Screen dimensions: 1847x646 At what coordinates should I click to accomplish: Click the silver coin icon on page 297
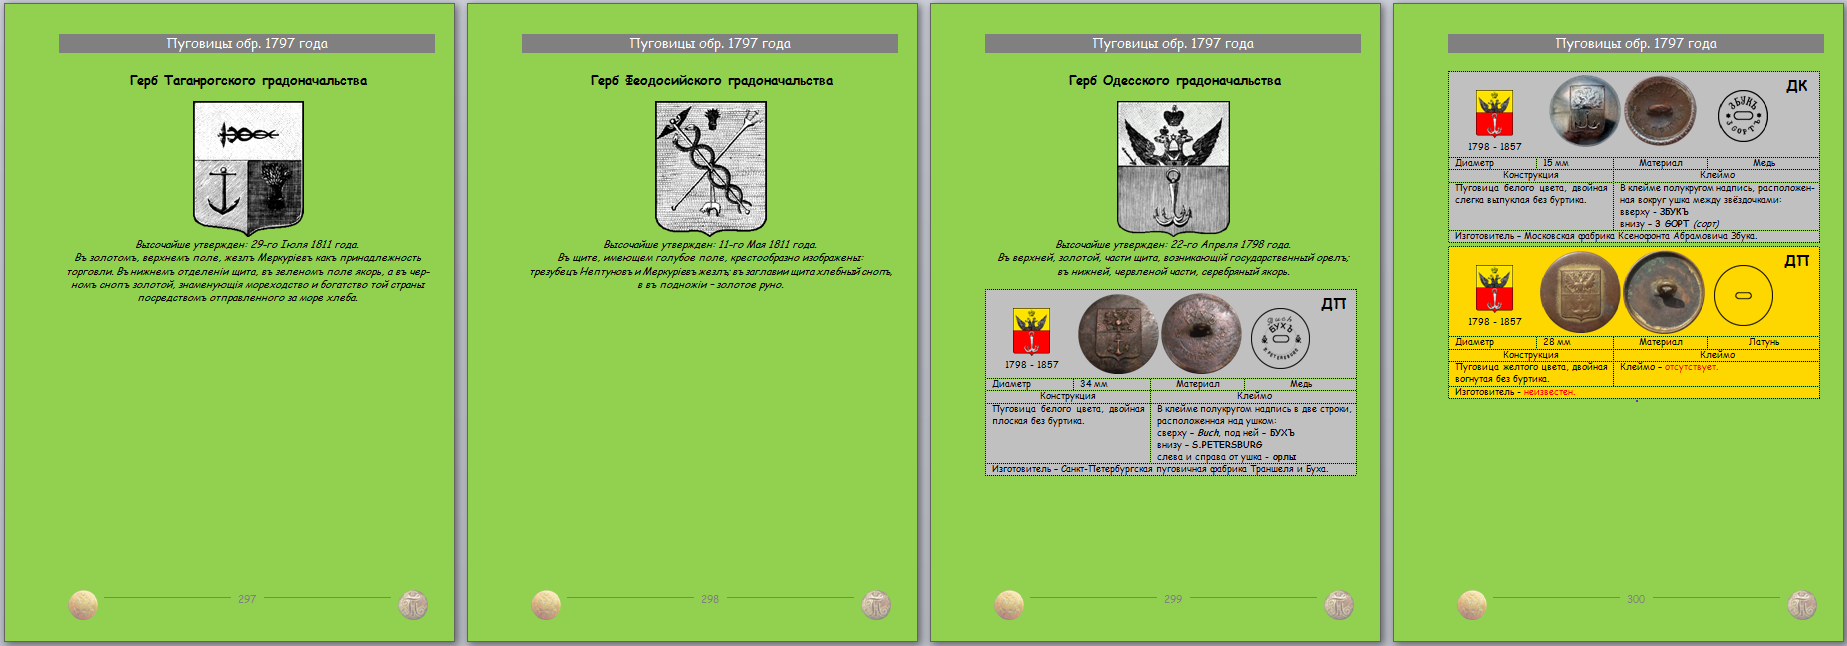(413, 604)
